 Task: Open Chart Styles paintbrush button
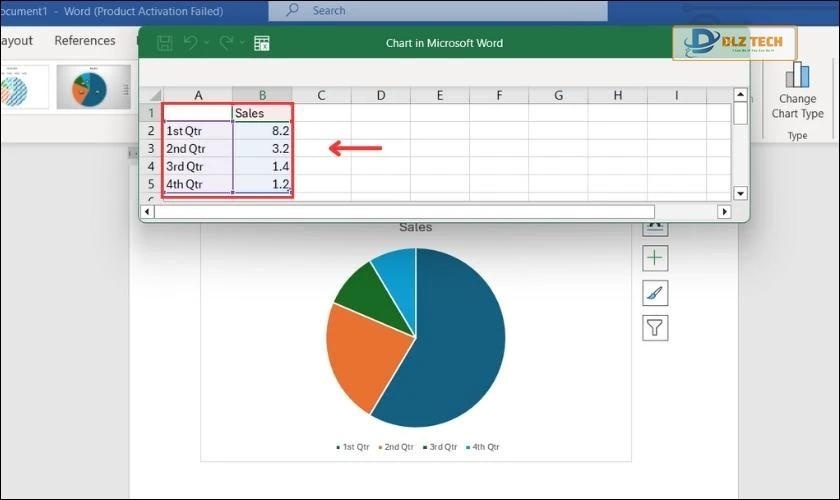click(655, 293)
